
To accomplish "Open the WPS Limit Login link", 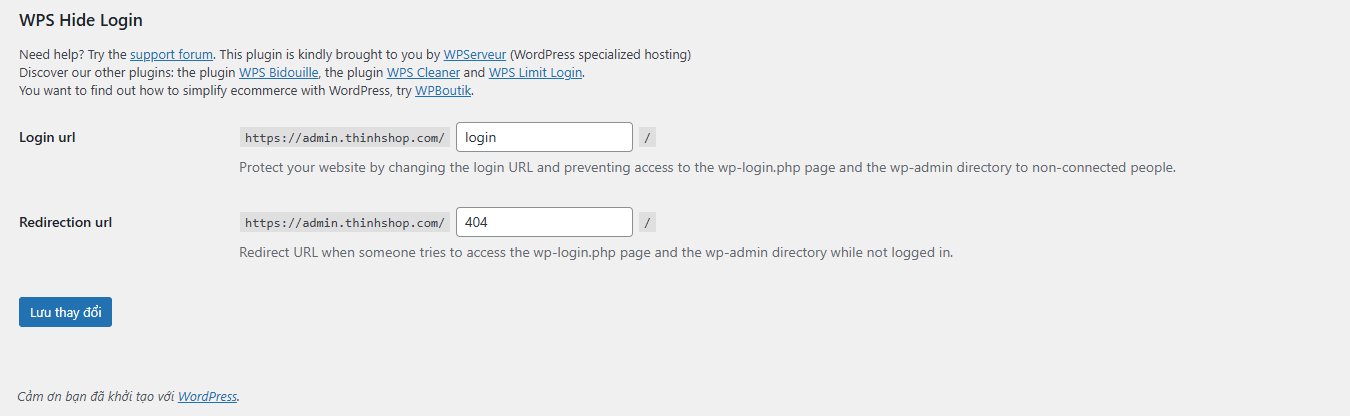I will pyautogui.click(x=535, y=73).
